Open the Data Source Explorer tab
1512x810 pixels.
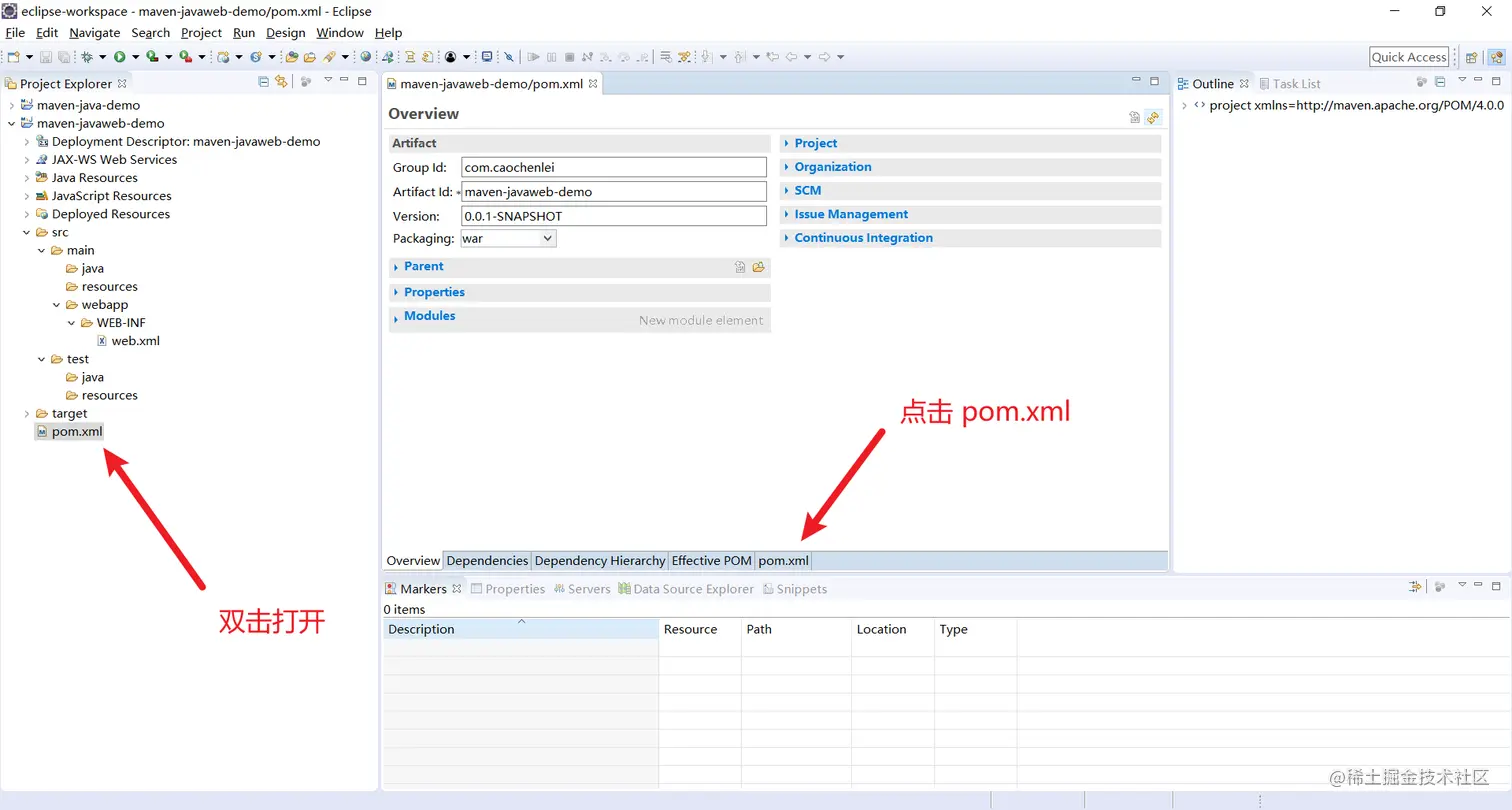click(x=686, y=589)
